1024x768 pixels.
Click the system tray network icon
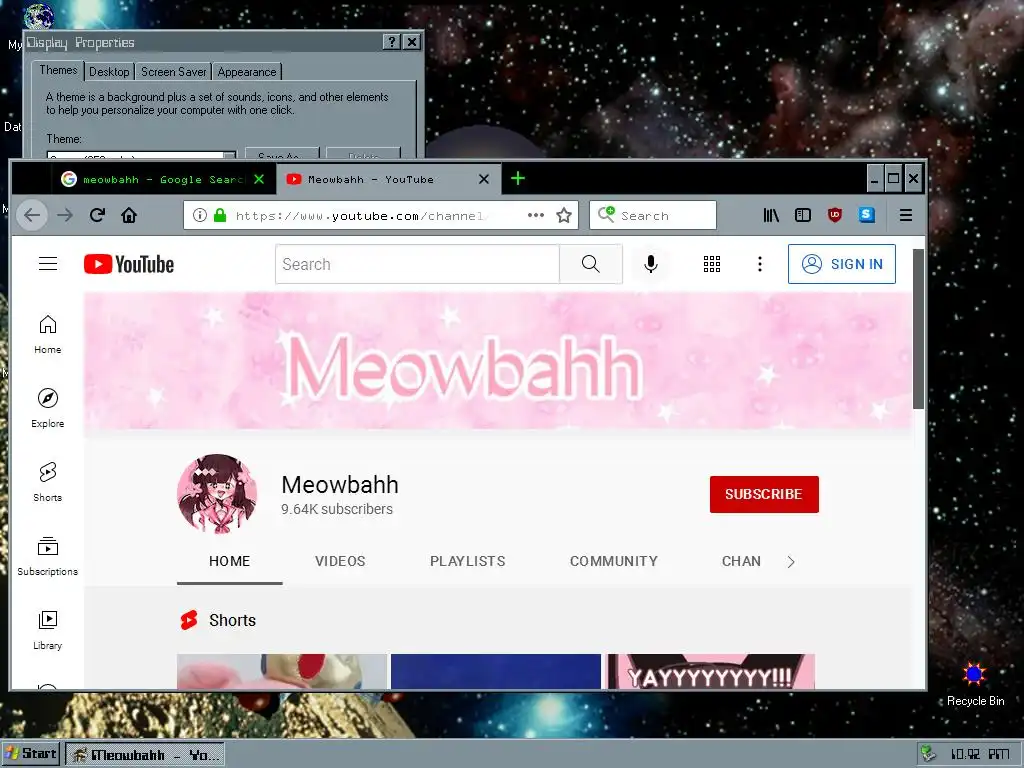928,754
